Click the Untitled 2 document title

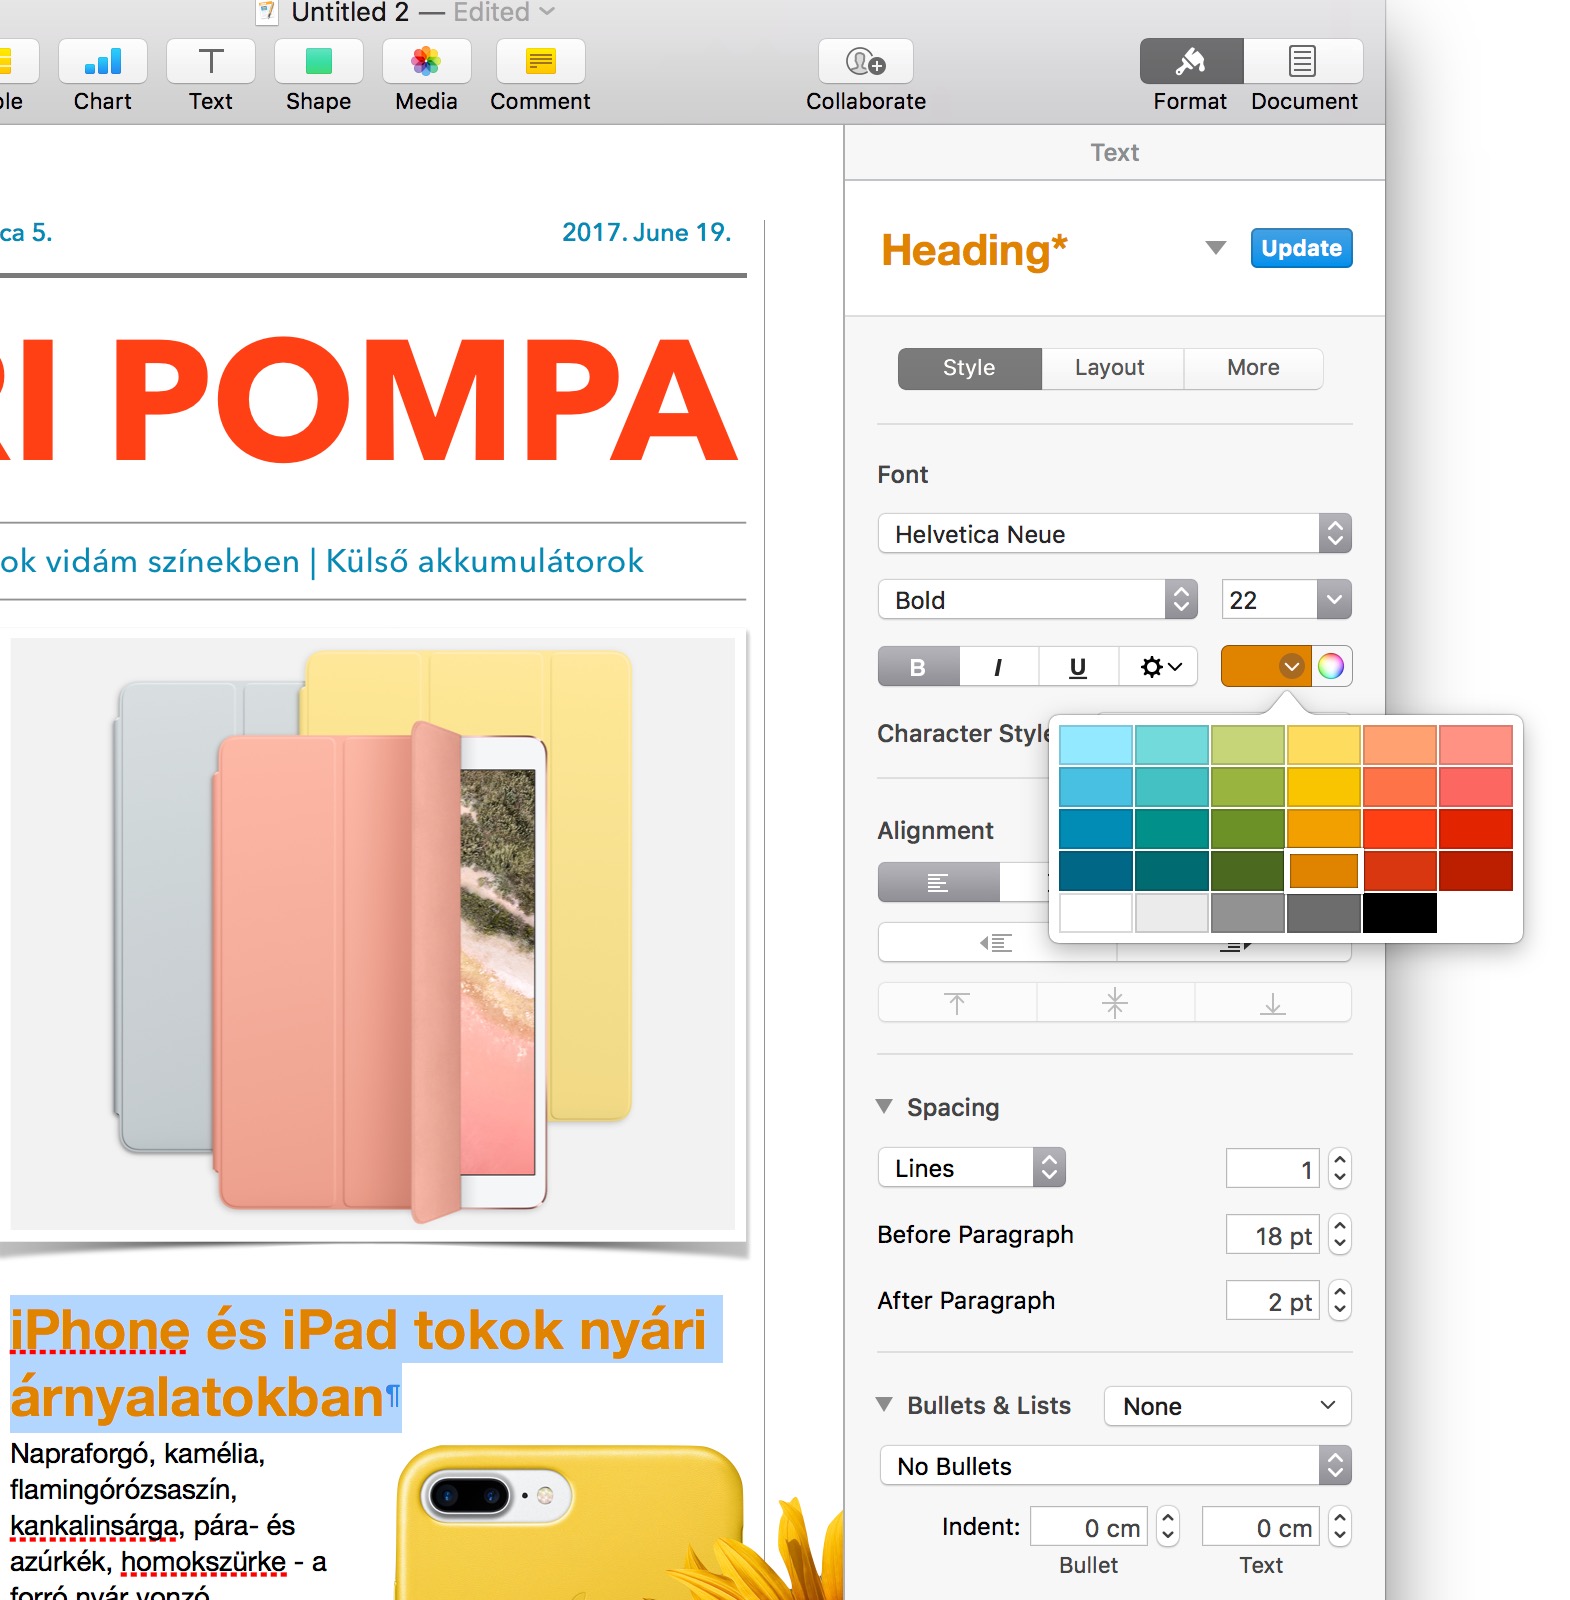coord(350,12)
